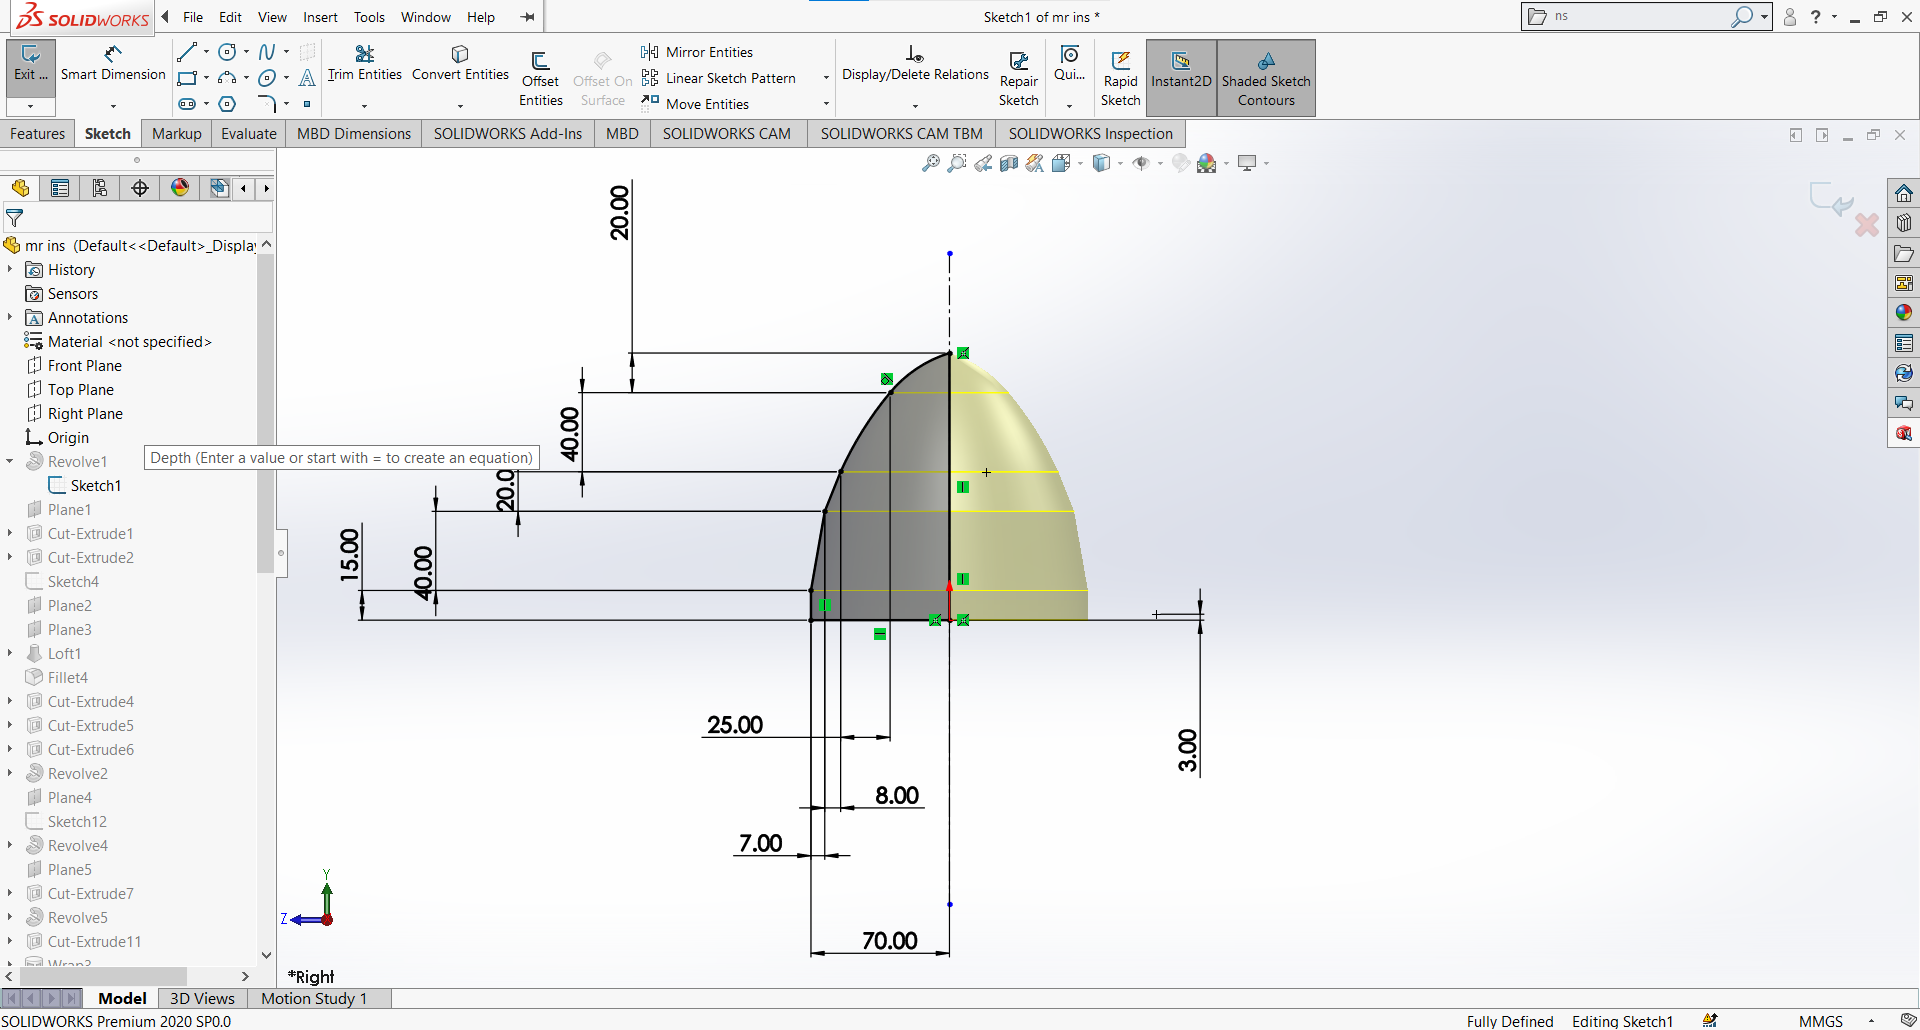The width and height of the screenshot is (1920, 1030).
Task: Collapse the Revolve1 feature
Action: [10, 461]
